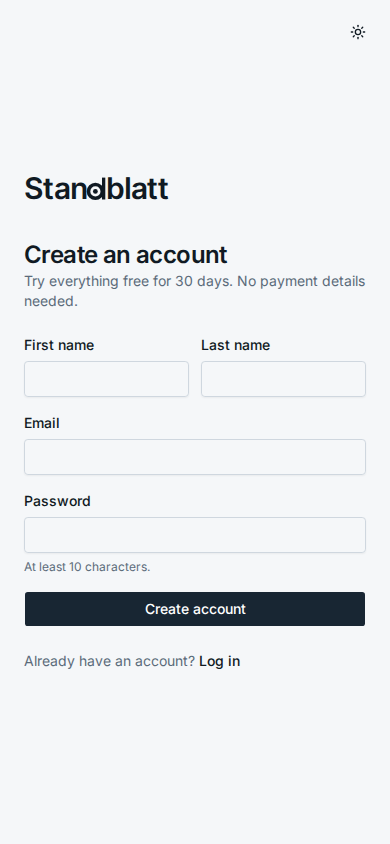Click the "Already have an account?" text
Screen dimensions: 390x844
pyautogui.click(x=109, y=661)
